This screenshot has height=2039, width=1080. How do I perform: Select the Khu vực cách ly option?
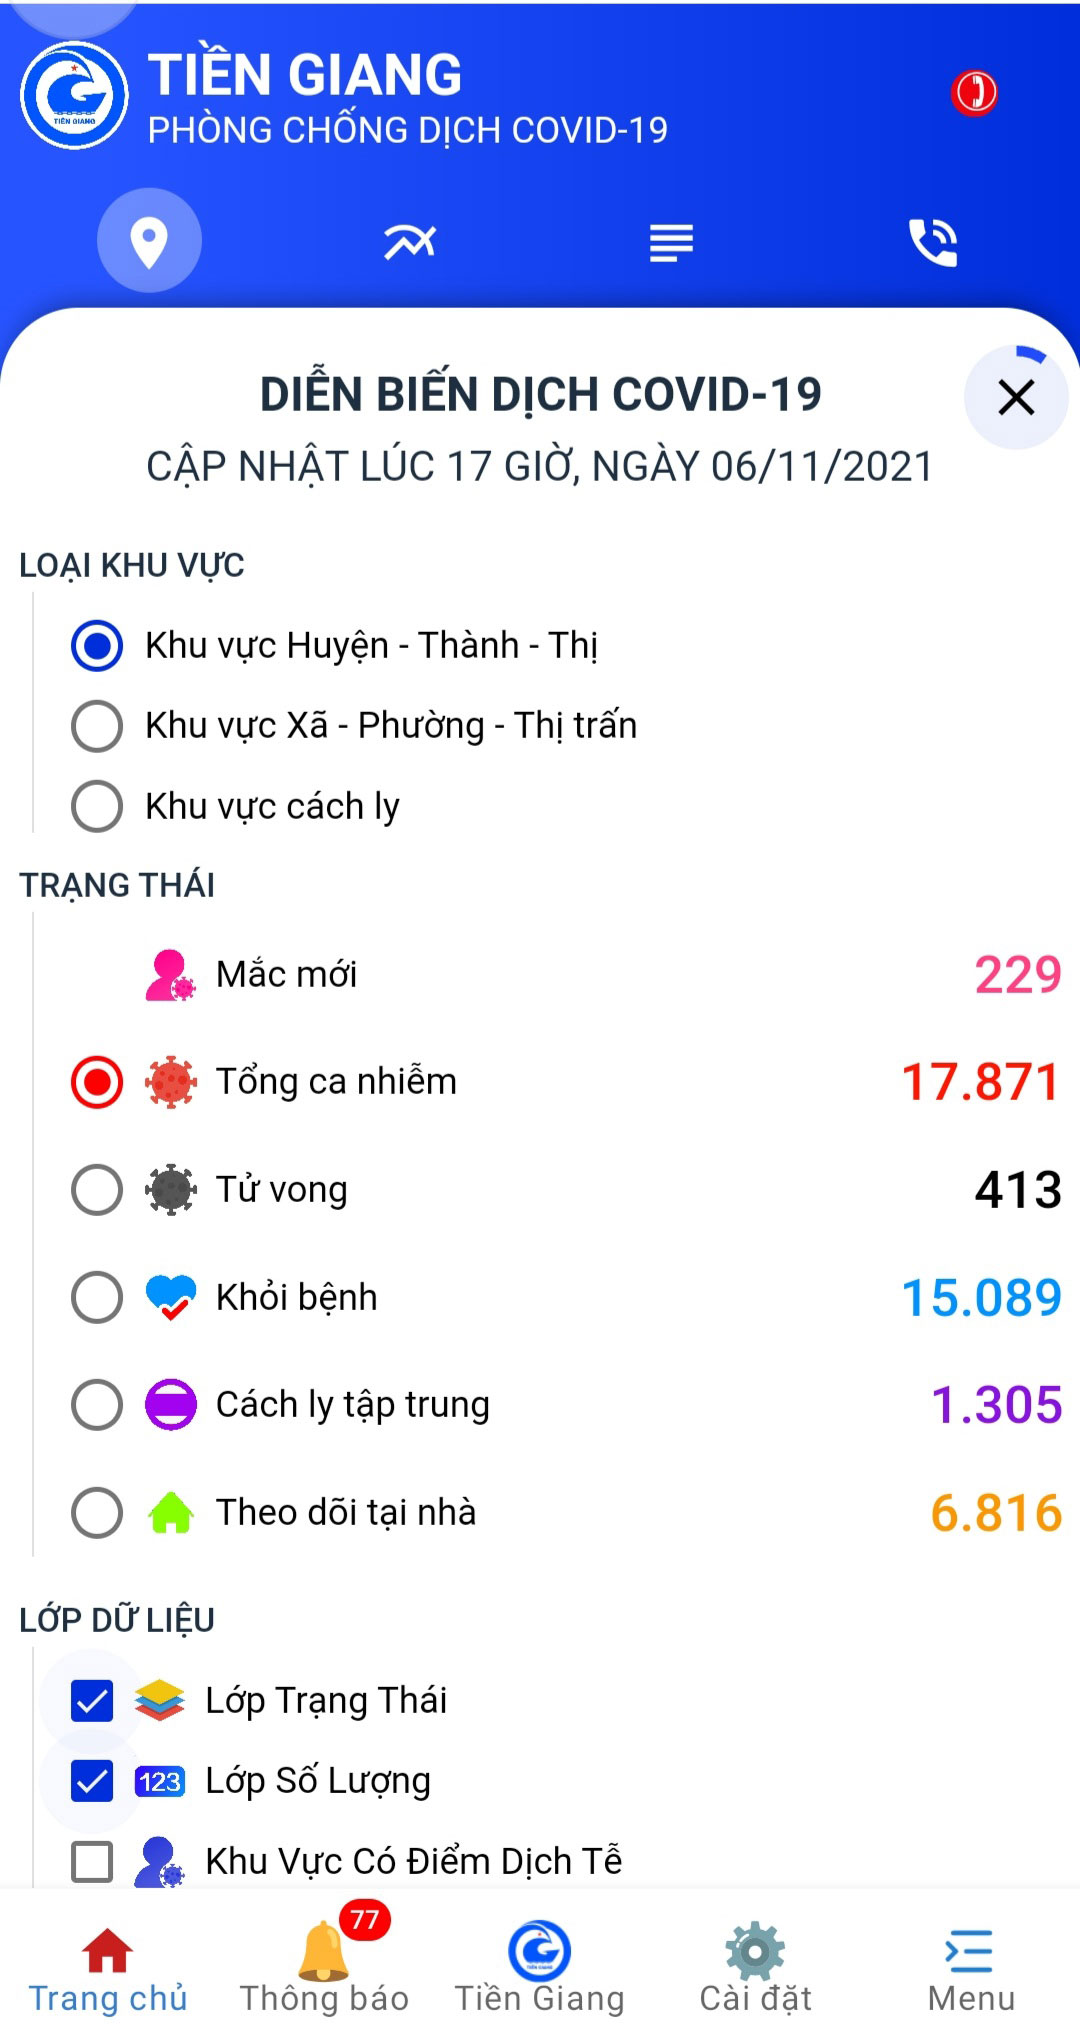coord(98,805)
